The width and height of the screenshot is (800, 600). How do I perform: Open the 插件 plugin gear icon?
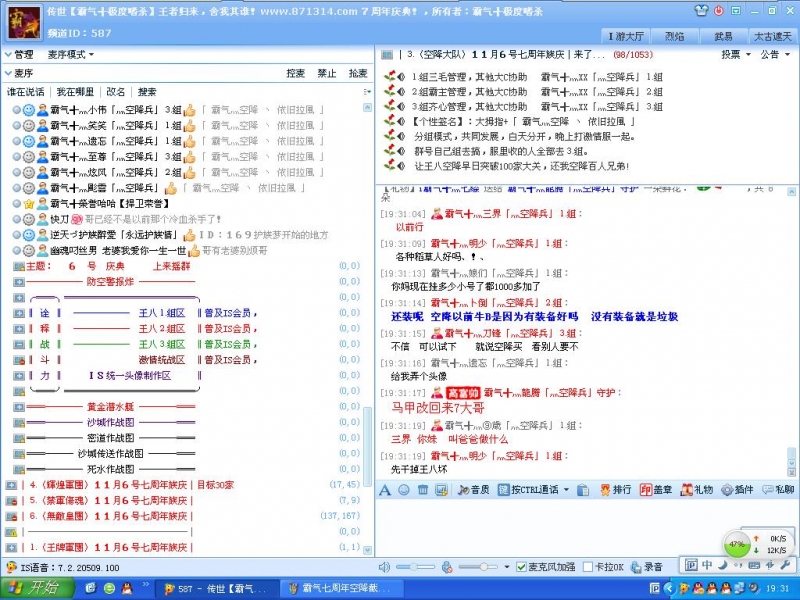pos(737,490)
